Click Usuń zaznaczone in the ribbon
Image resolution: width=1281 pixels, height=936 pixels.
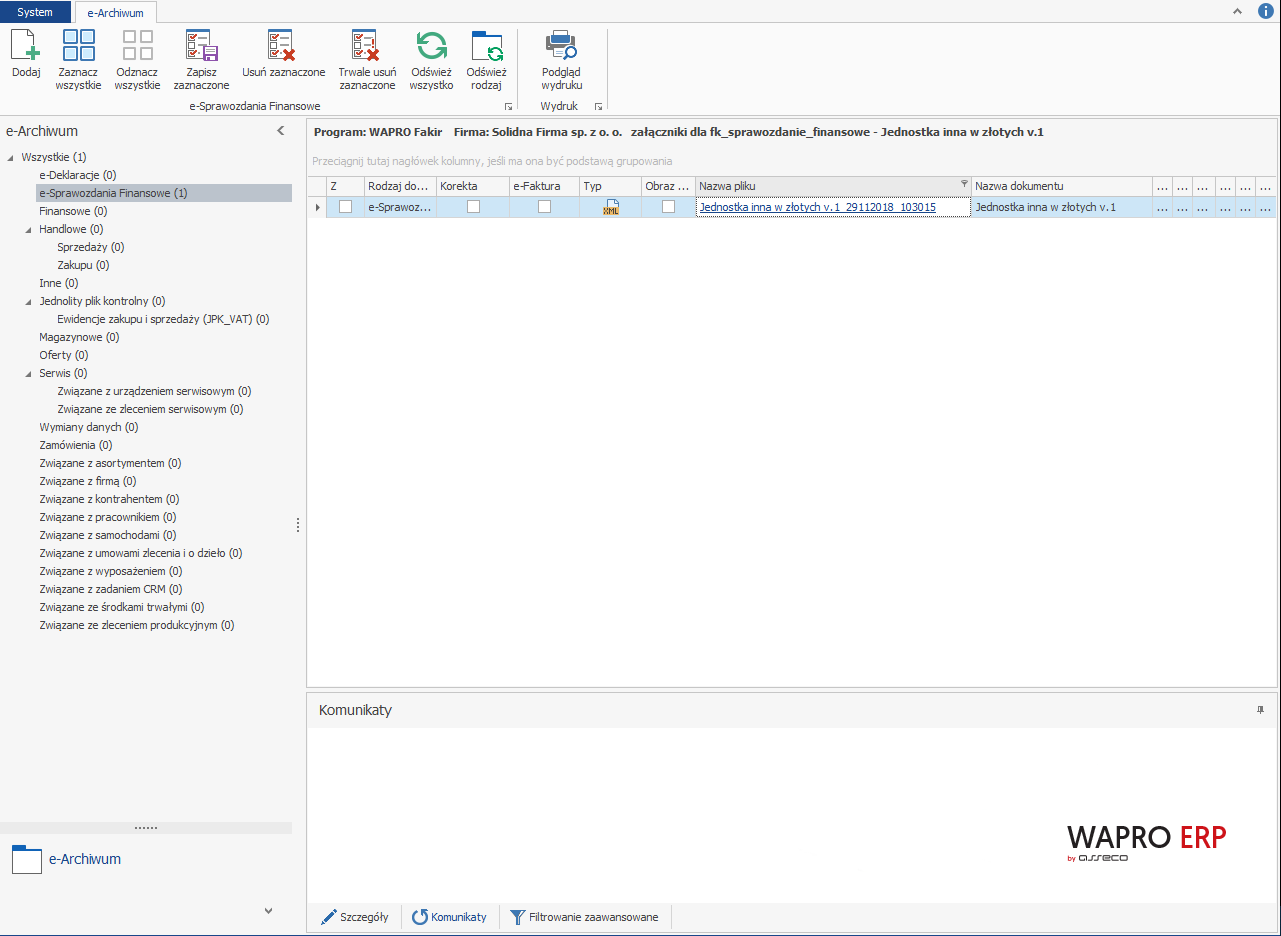[x=283, y=56]
